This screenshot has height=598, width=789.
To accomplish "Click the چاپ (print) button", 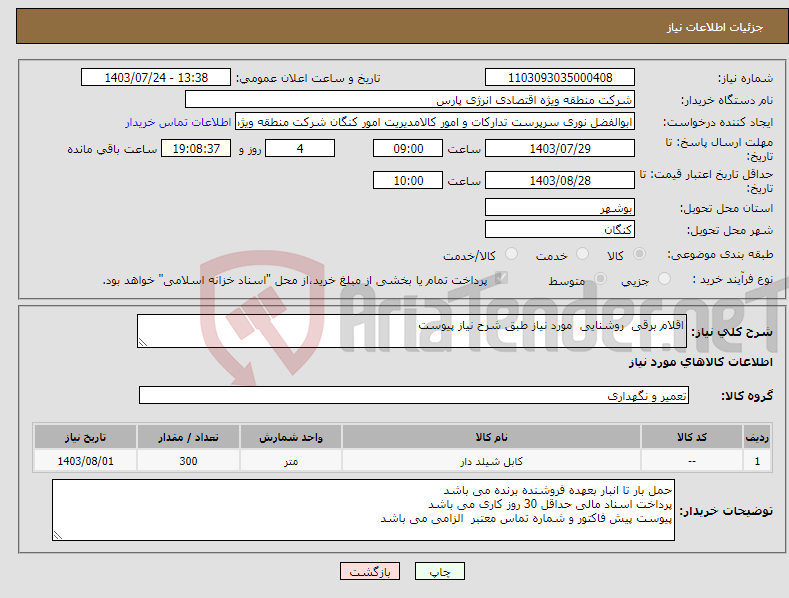I will pos(439,571).
